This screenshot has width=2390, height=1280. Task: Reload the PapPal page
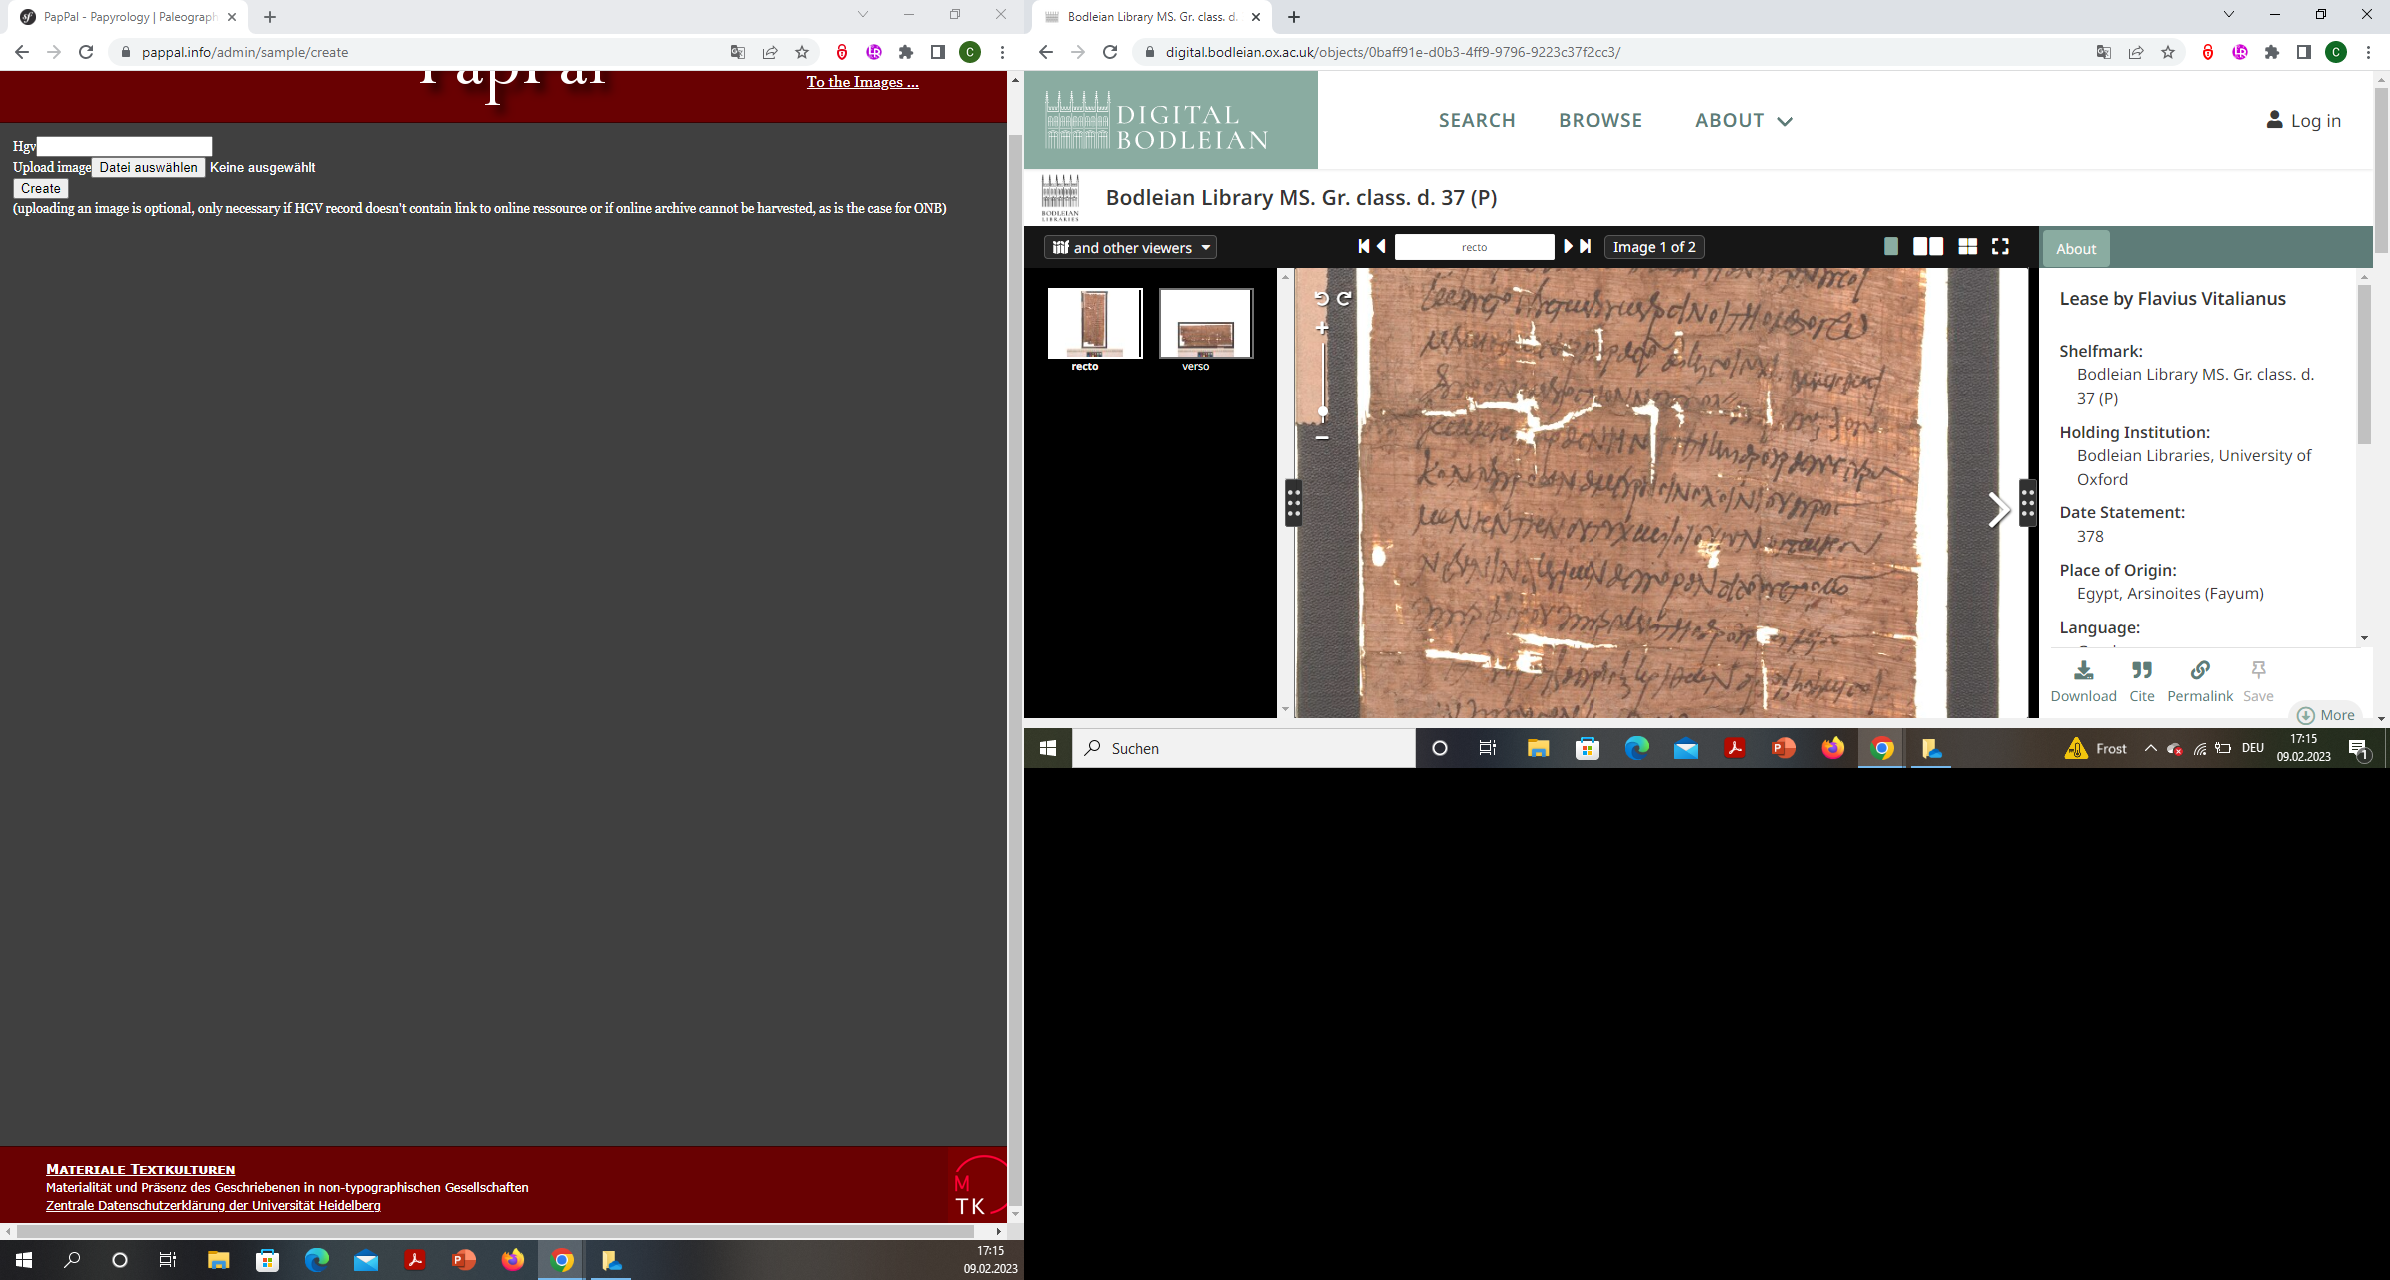click(x=86, y=52)
